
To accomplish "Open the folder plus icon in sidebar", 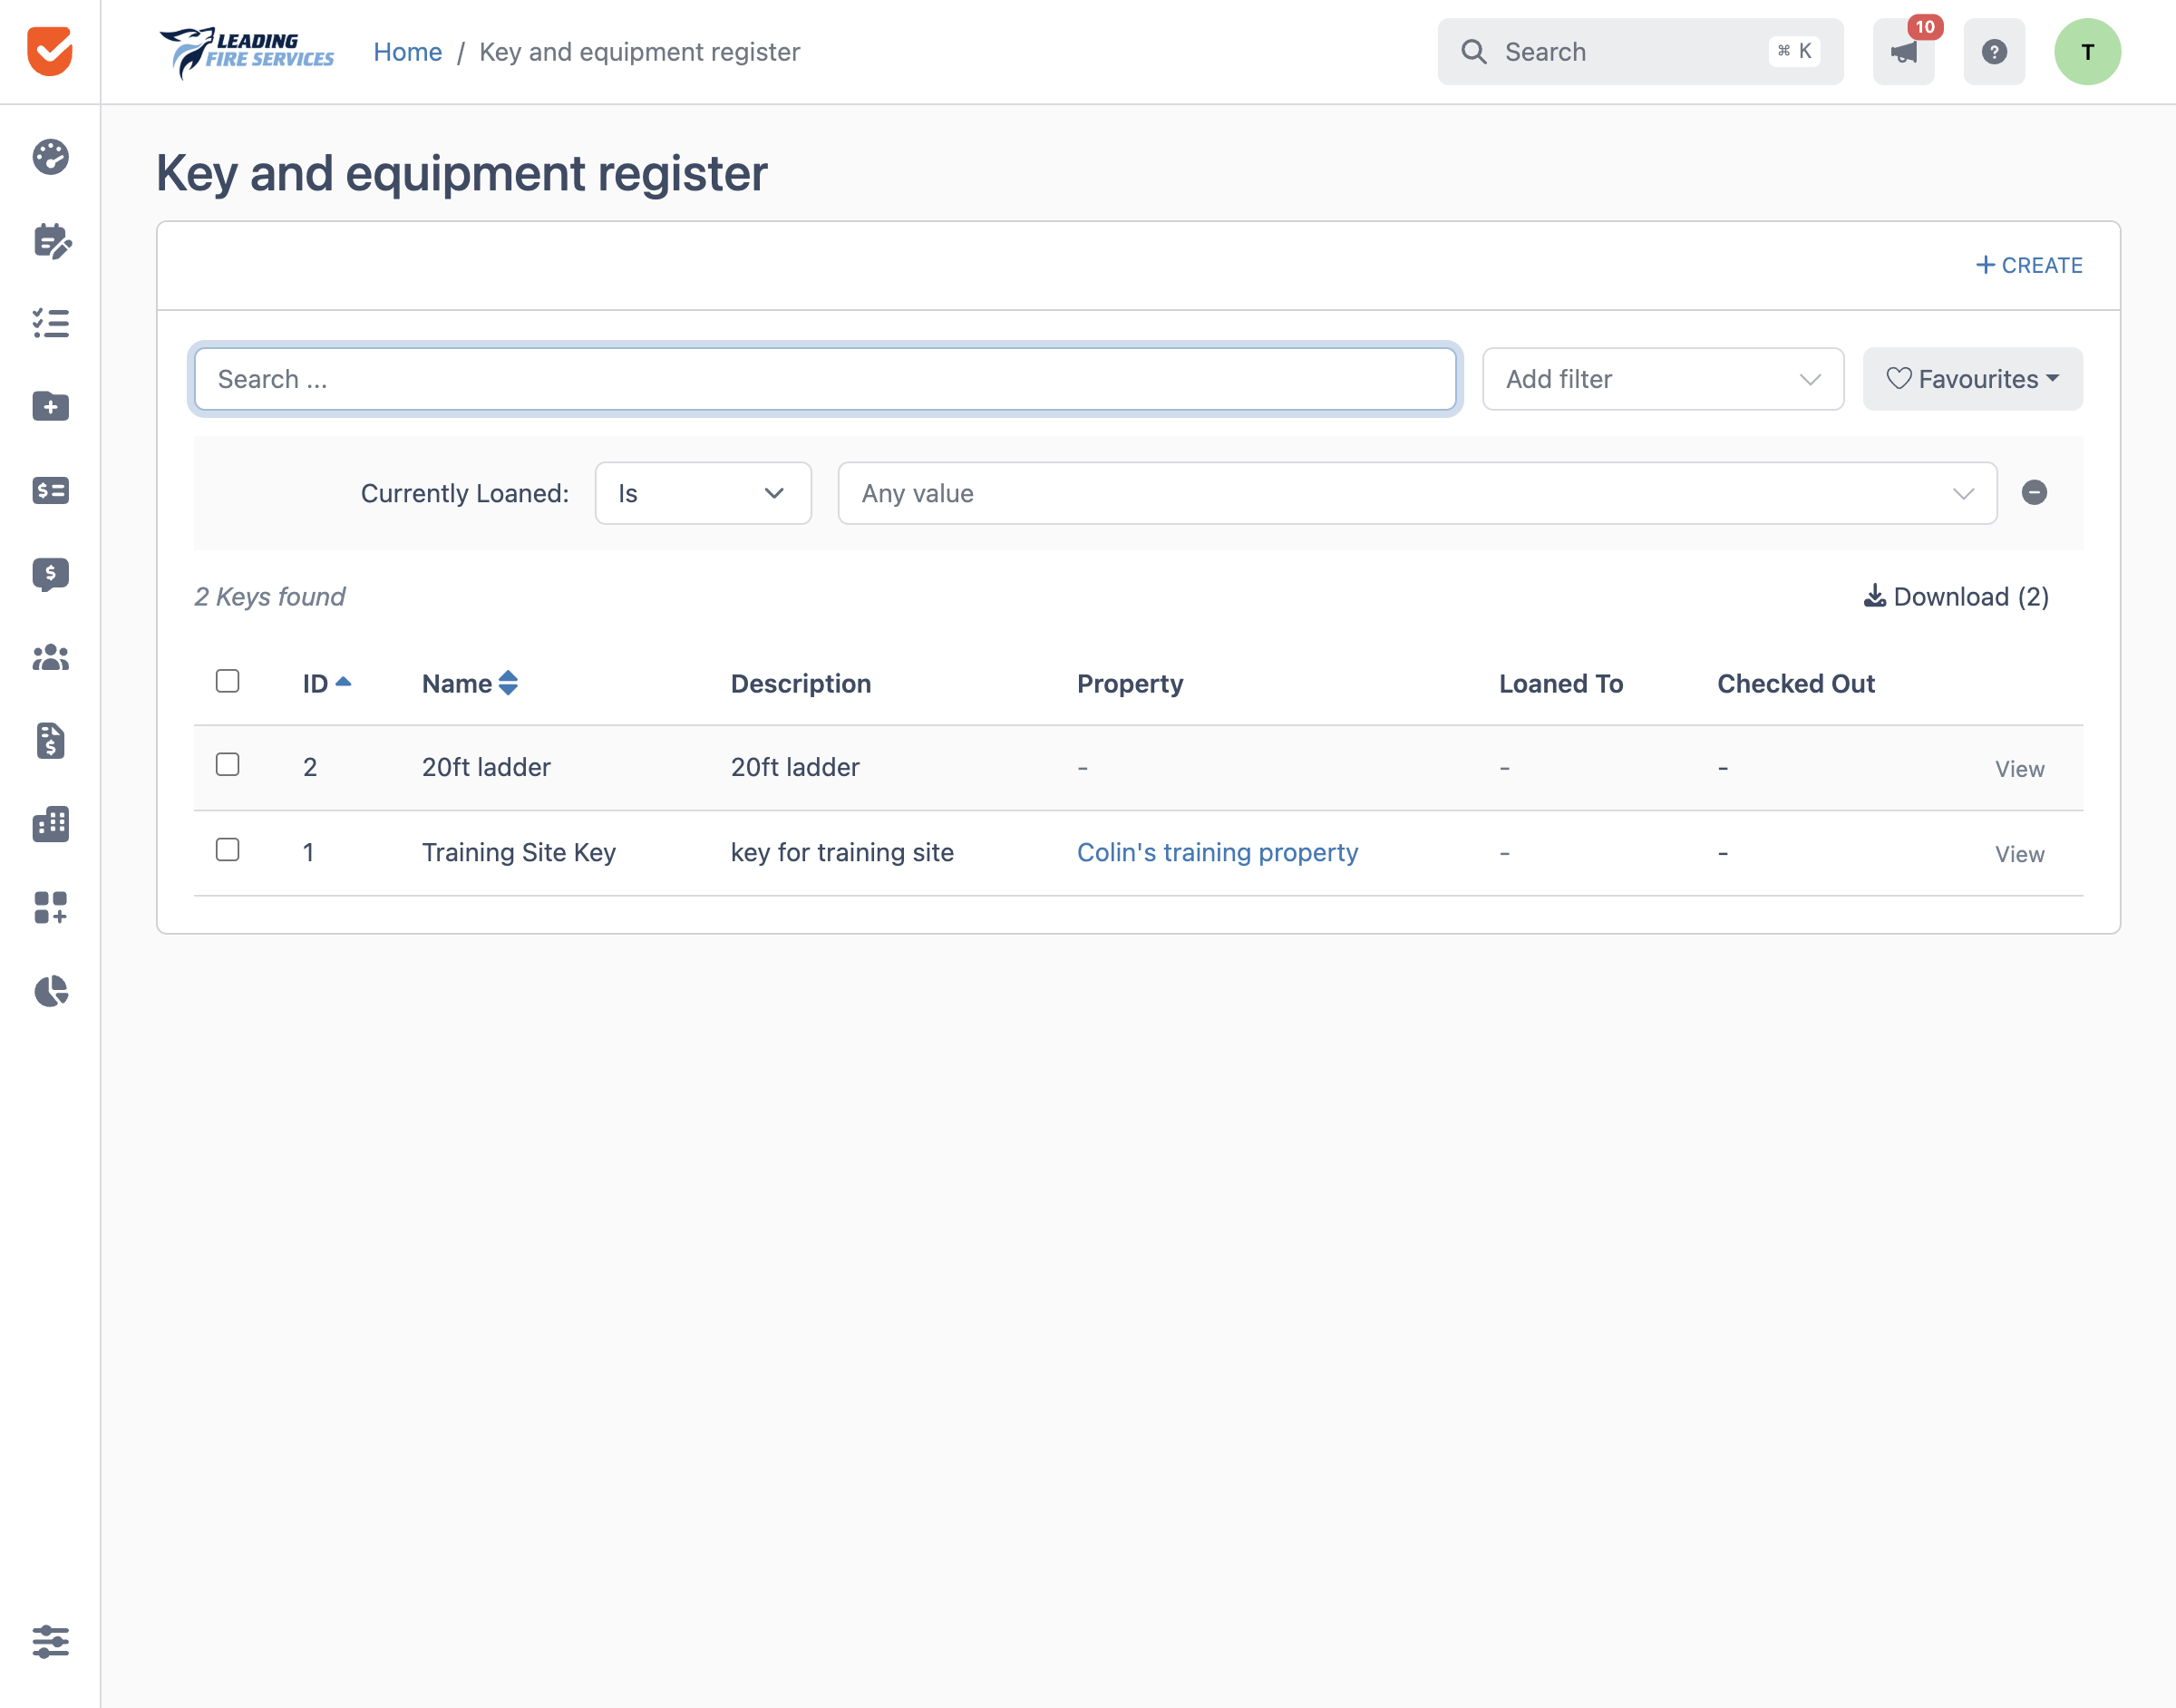I will (x=50, y=407).
